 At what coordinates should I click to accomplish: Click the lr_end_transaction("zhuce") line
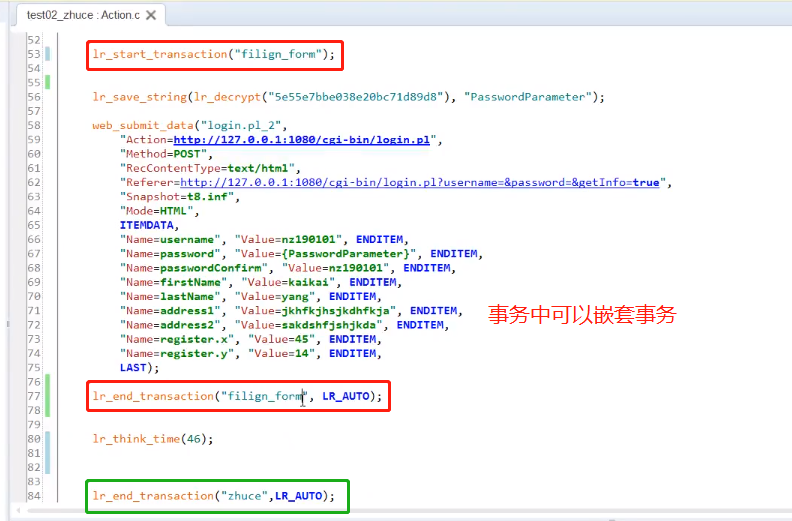coord(214,496)
